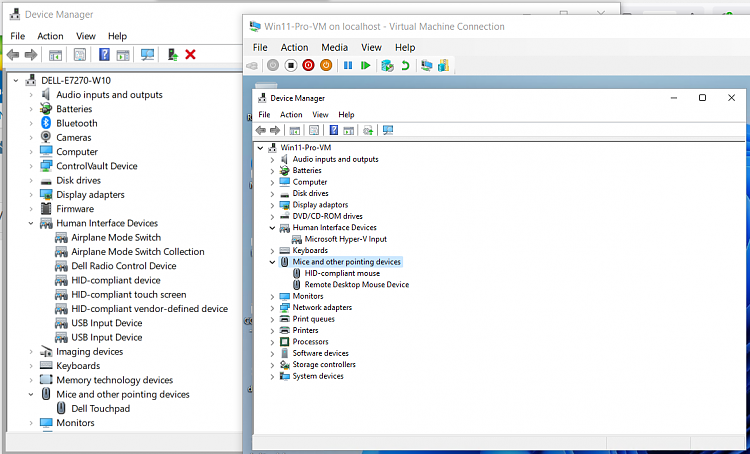The width and height of the screenshot is (750, 454).
Task: Select Memory technology devices in host tree
Action: [x=115, y=380]
